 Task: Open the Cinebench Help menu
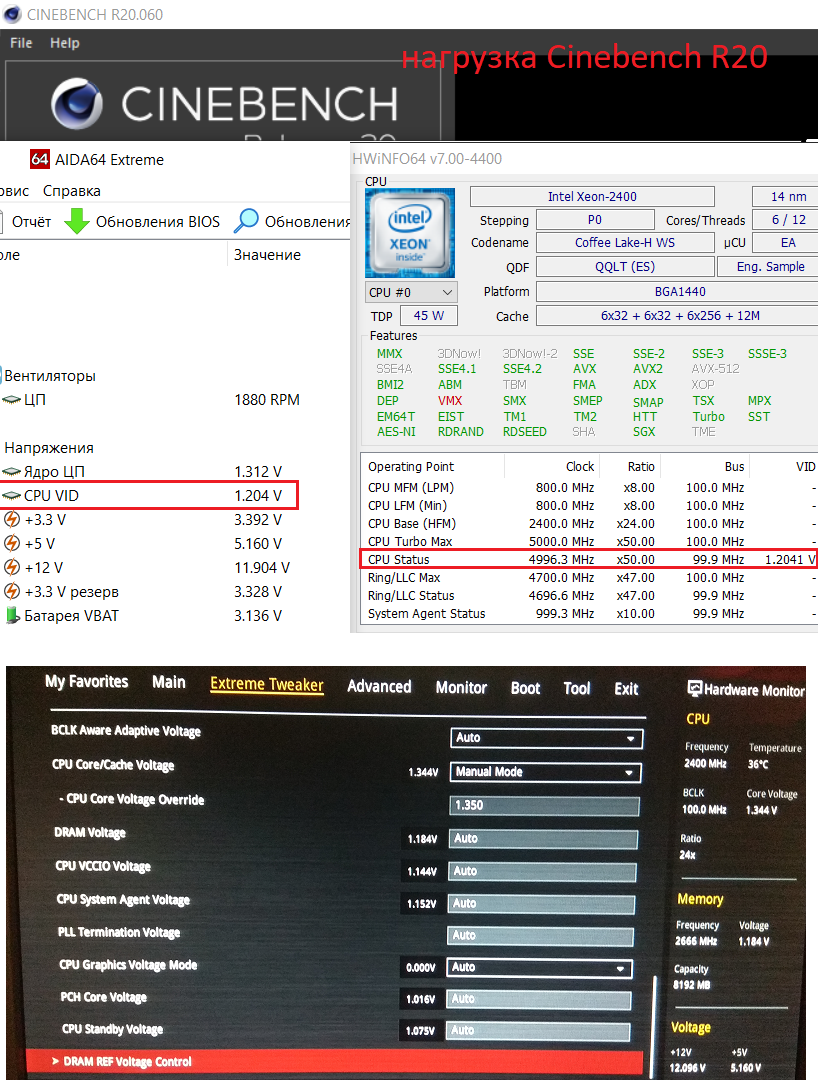click(64, 43)
